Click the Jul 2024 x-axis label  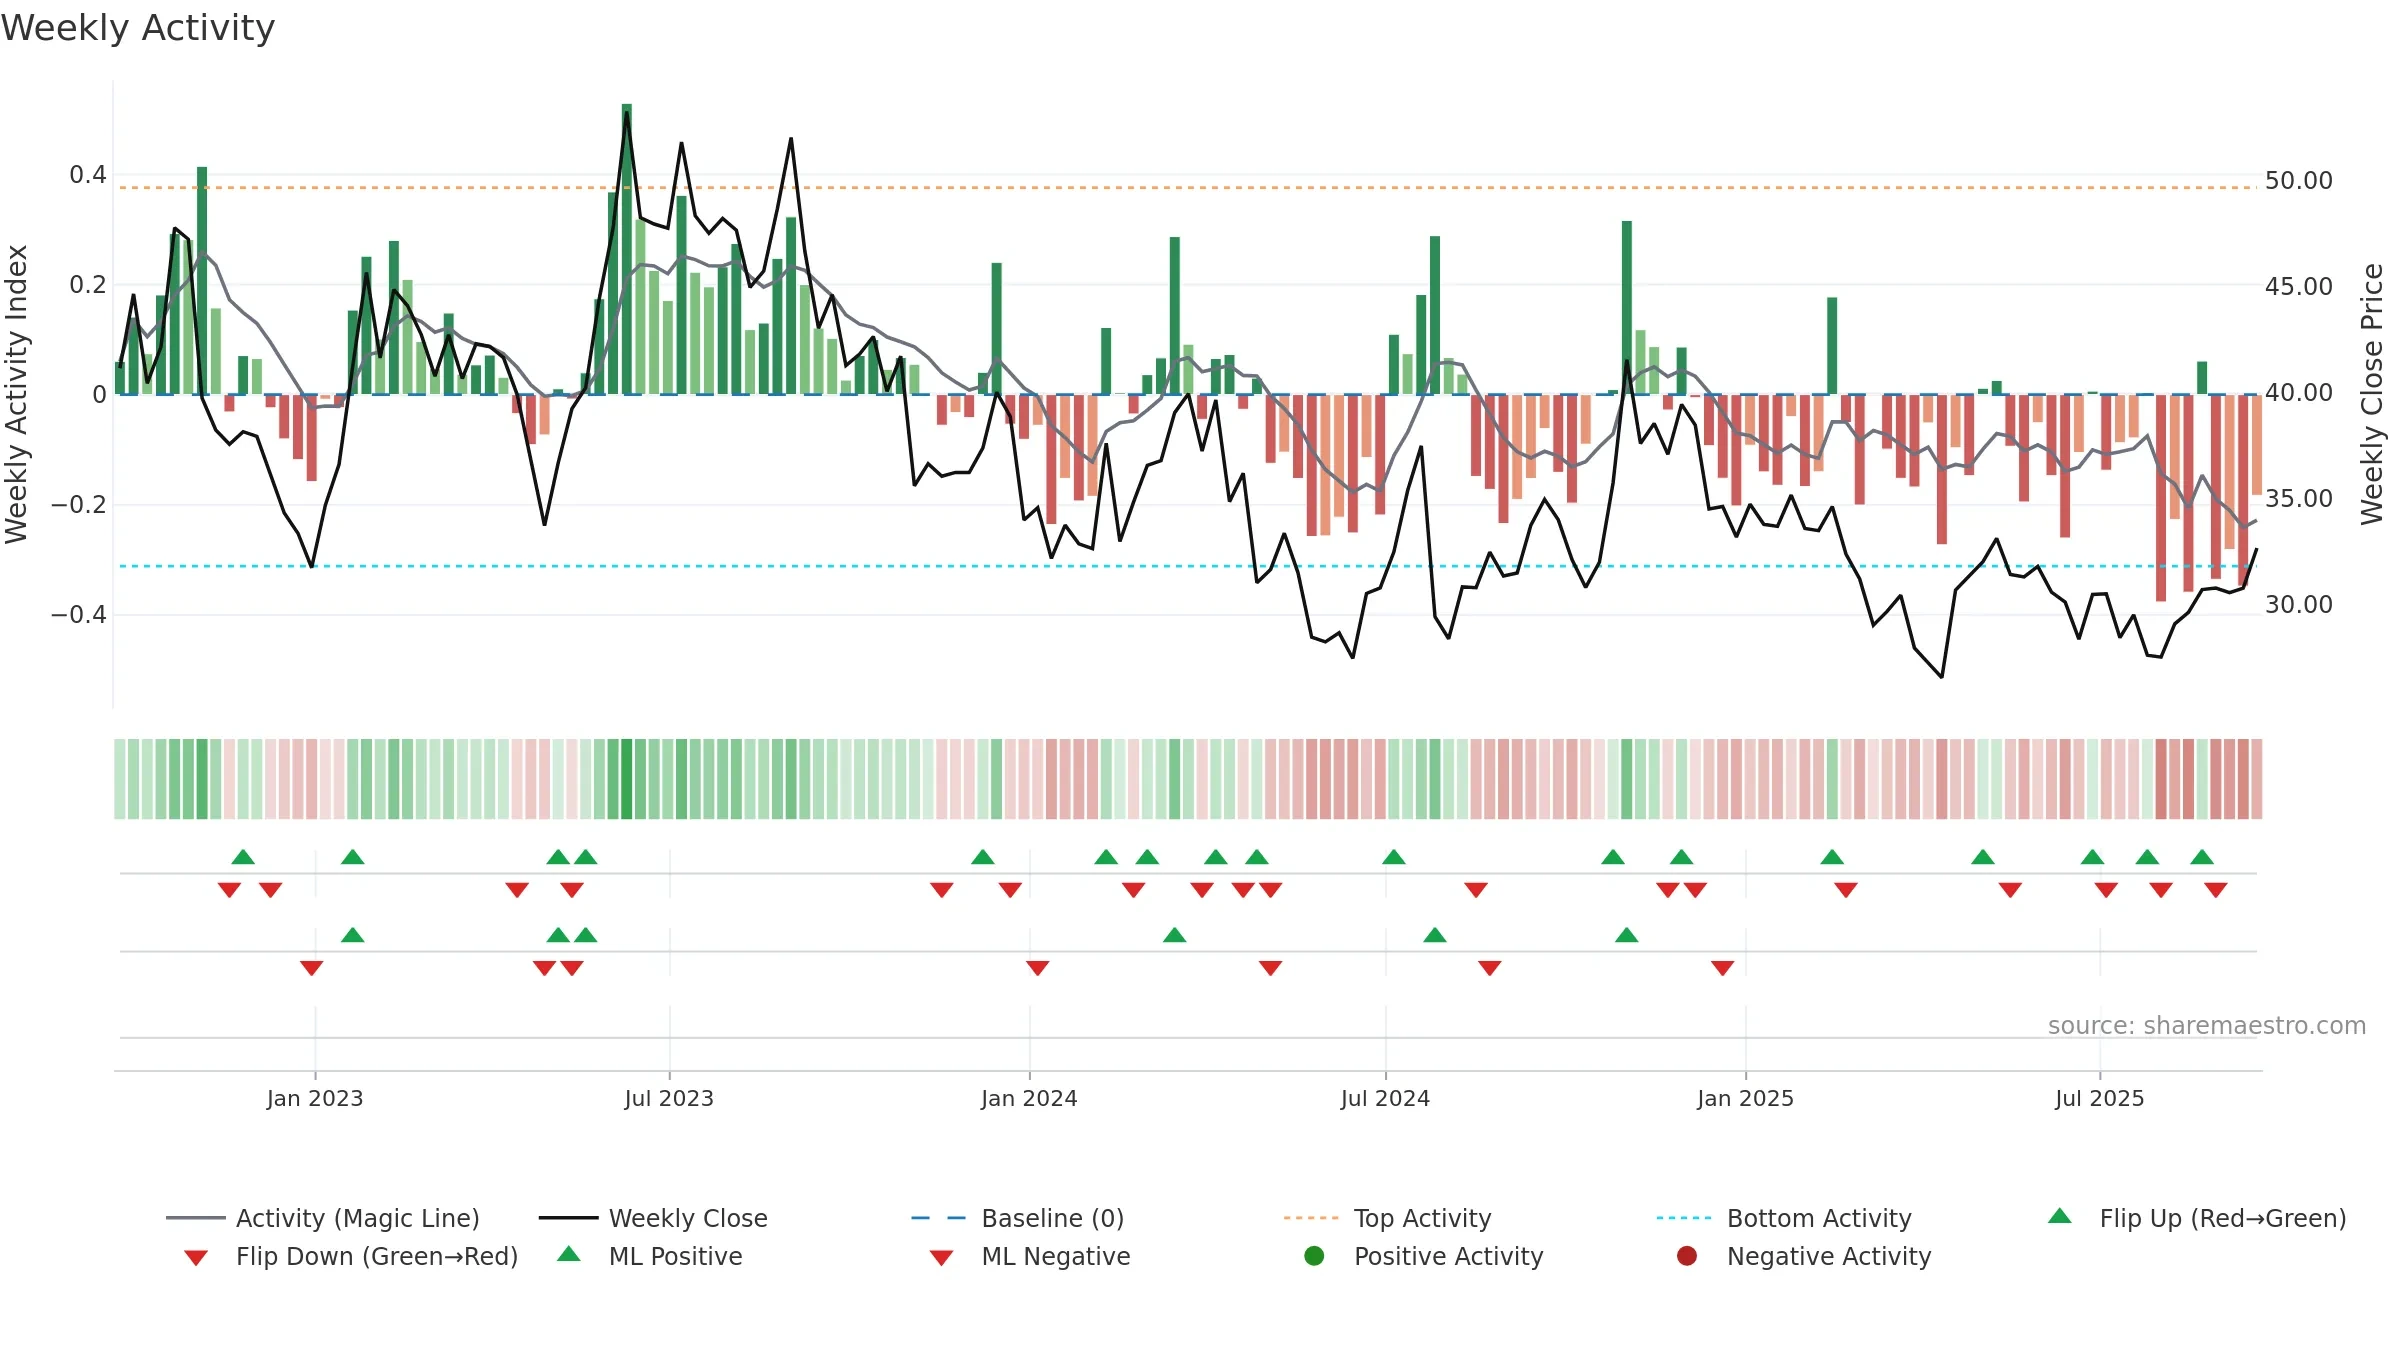(1385, 1098)
